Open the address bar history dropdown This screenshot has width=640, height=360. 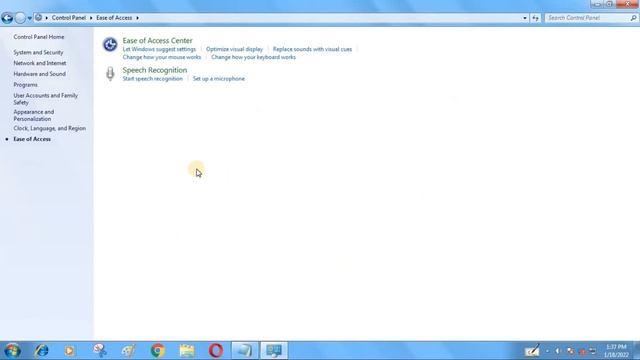point(524,18)
